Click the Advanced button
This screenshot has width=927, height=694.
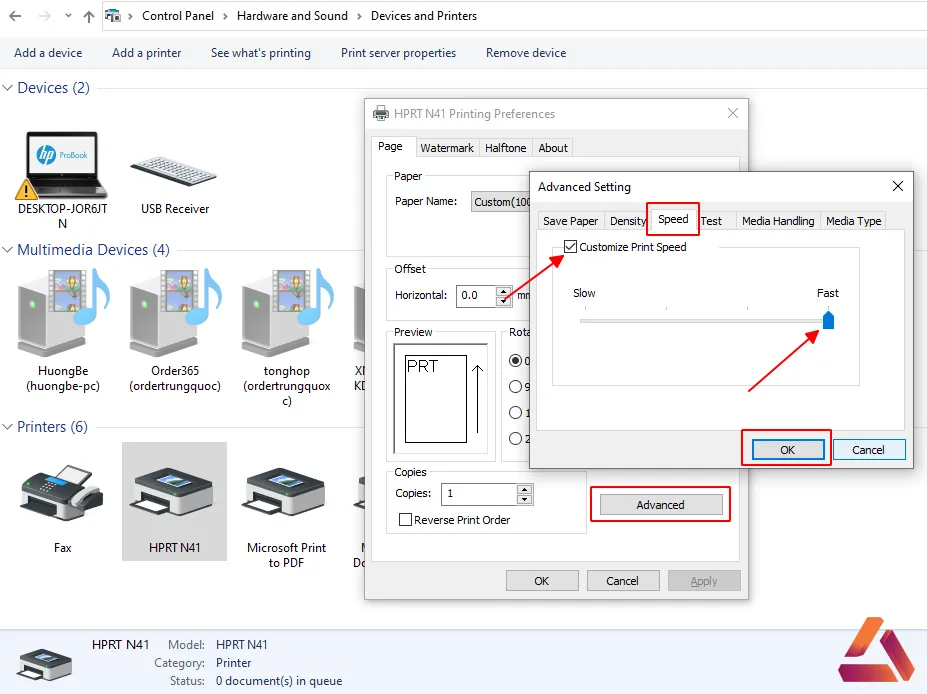660,504
